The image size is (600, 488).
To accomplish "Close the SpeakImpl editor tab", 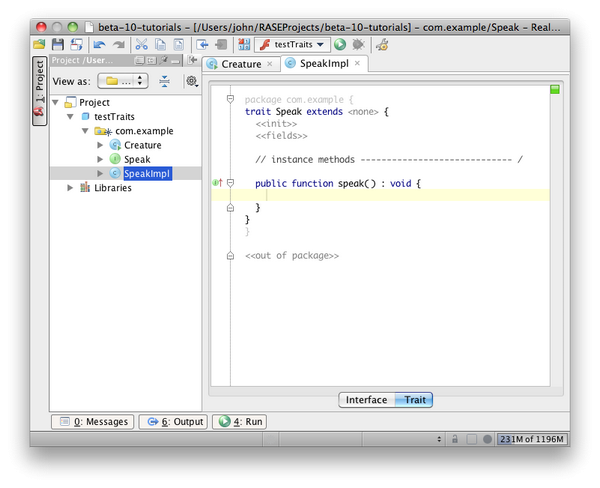I will pyautogui.click(x=354, y=64).
